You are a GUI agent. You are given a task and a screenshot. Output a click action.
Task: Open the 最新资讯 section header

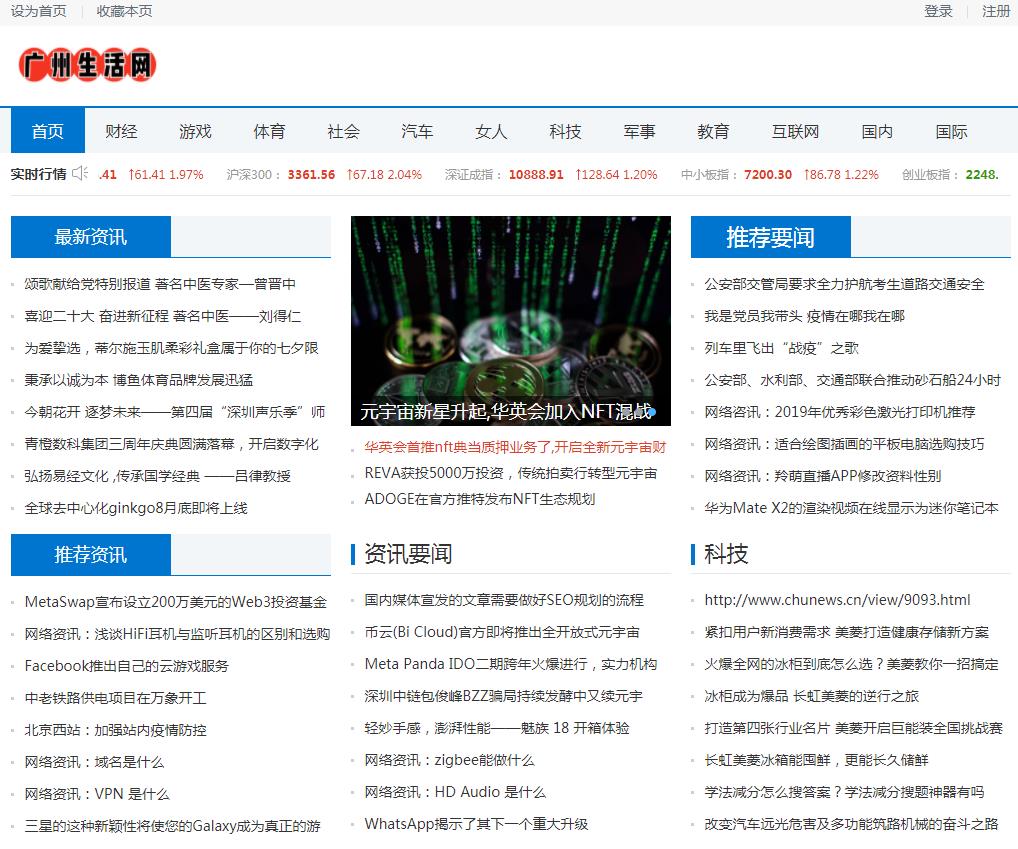[x=91, y=237]
